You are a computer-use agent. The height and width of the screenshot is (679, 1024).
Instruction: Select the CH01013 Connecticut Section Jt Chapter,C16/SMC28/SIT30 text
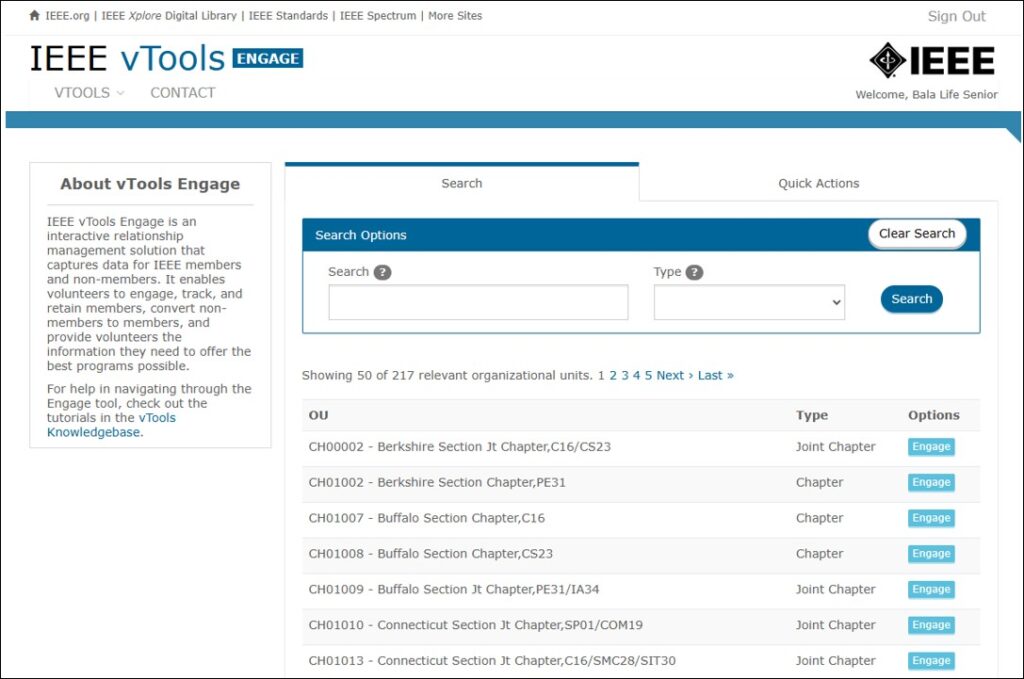(x=492, y=661)
